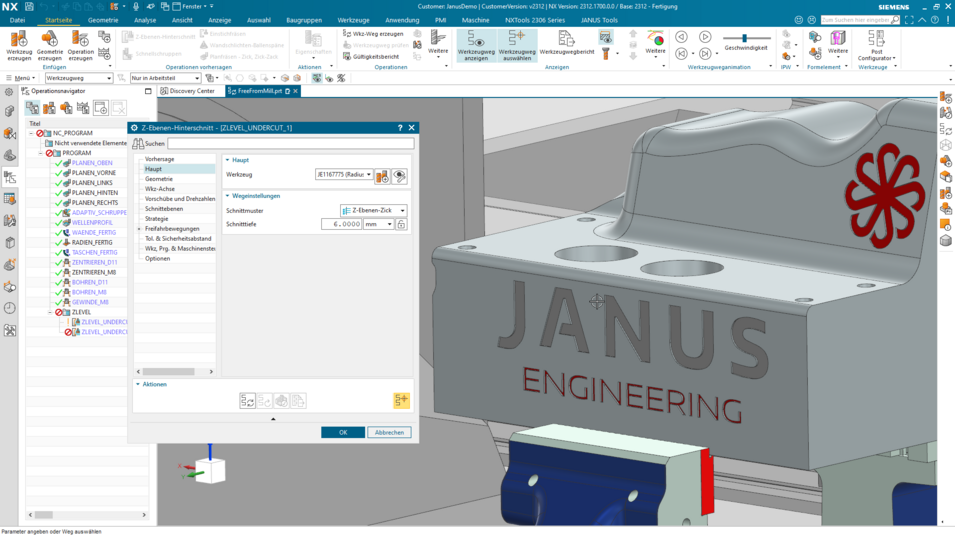Open the Werkzeug dropdown JE1167775
Screen dimensions: 955x537
(x=344, y=175)
